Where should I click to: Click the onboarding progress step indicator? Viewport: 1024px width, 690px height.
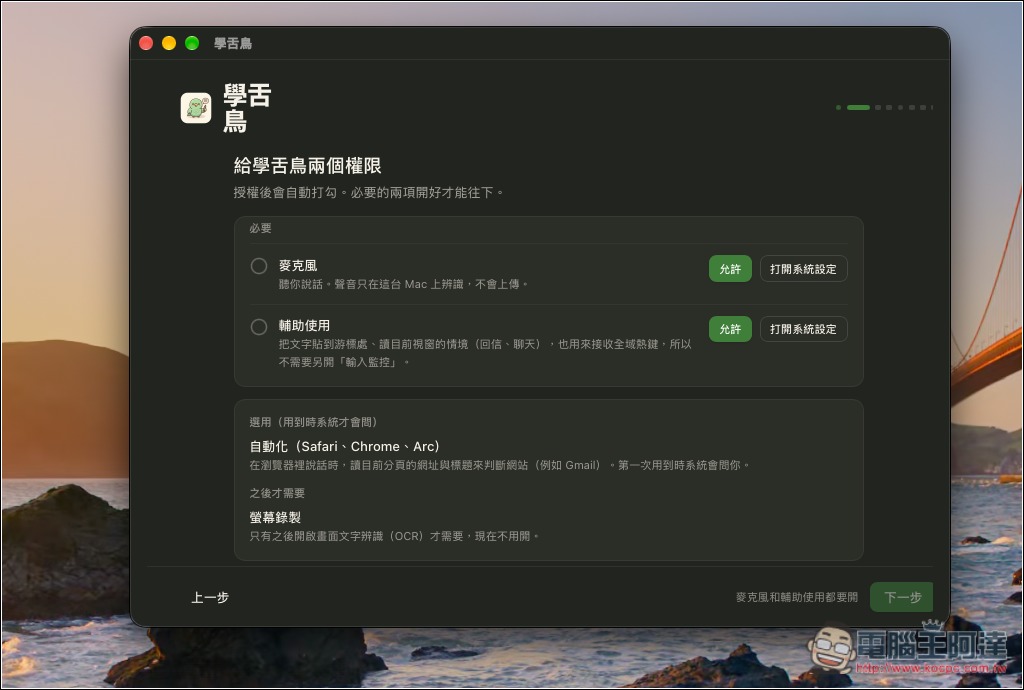[x=884, y=108]
